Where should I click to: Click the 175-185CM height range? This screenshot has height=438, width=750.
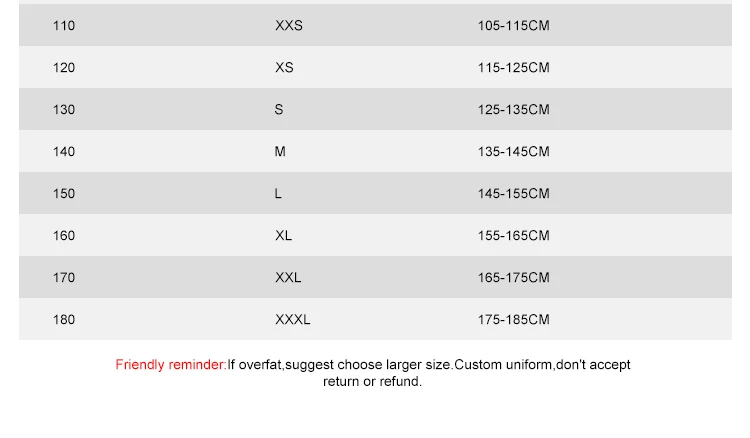click(514, 319)
